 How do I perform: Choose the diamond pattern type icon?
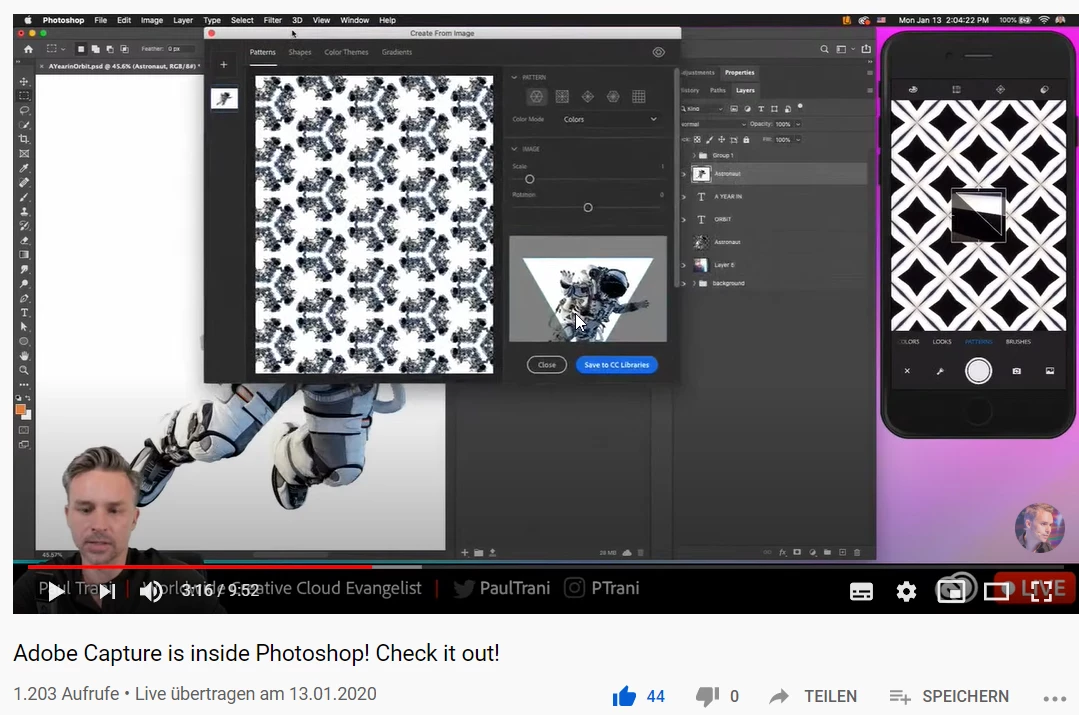coord(588,97)
